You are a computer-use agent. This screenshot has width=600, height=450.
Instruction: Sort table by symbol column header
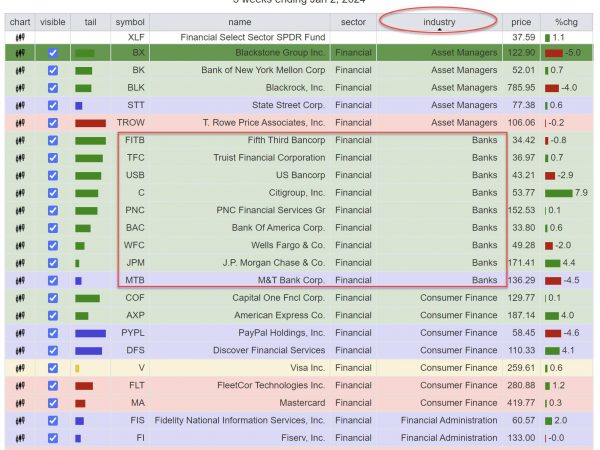coord(130,22)
